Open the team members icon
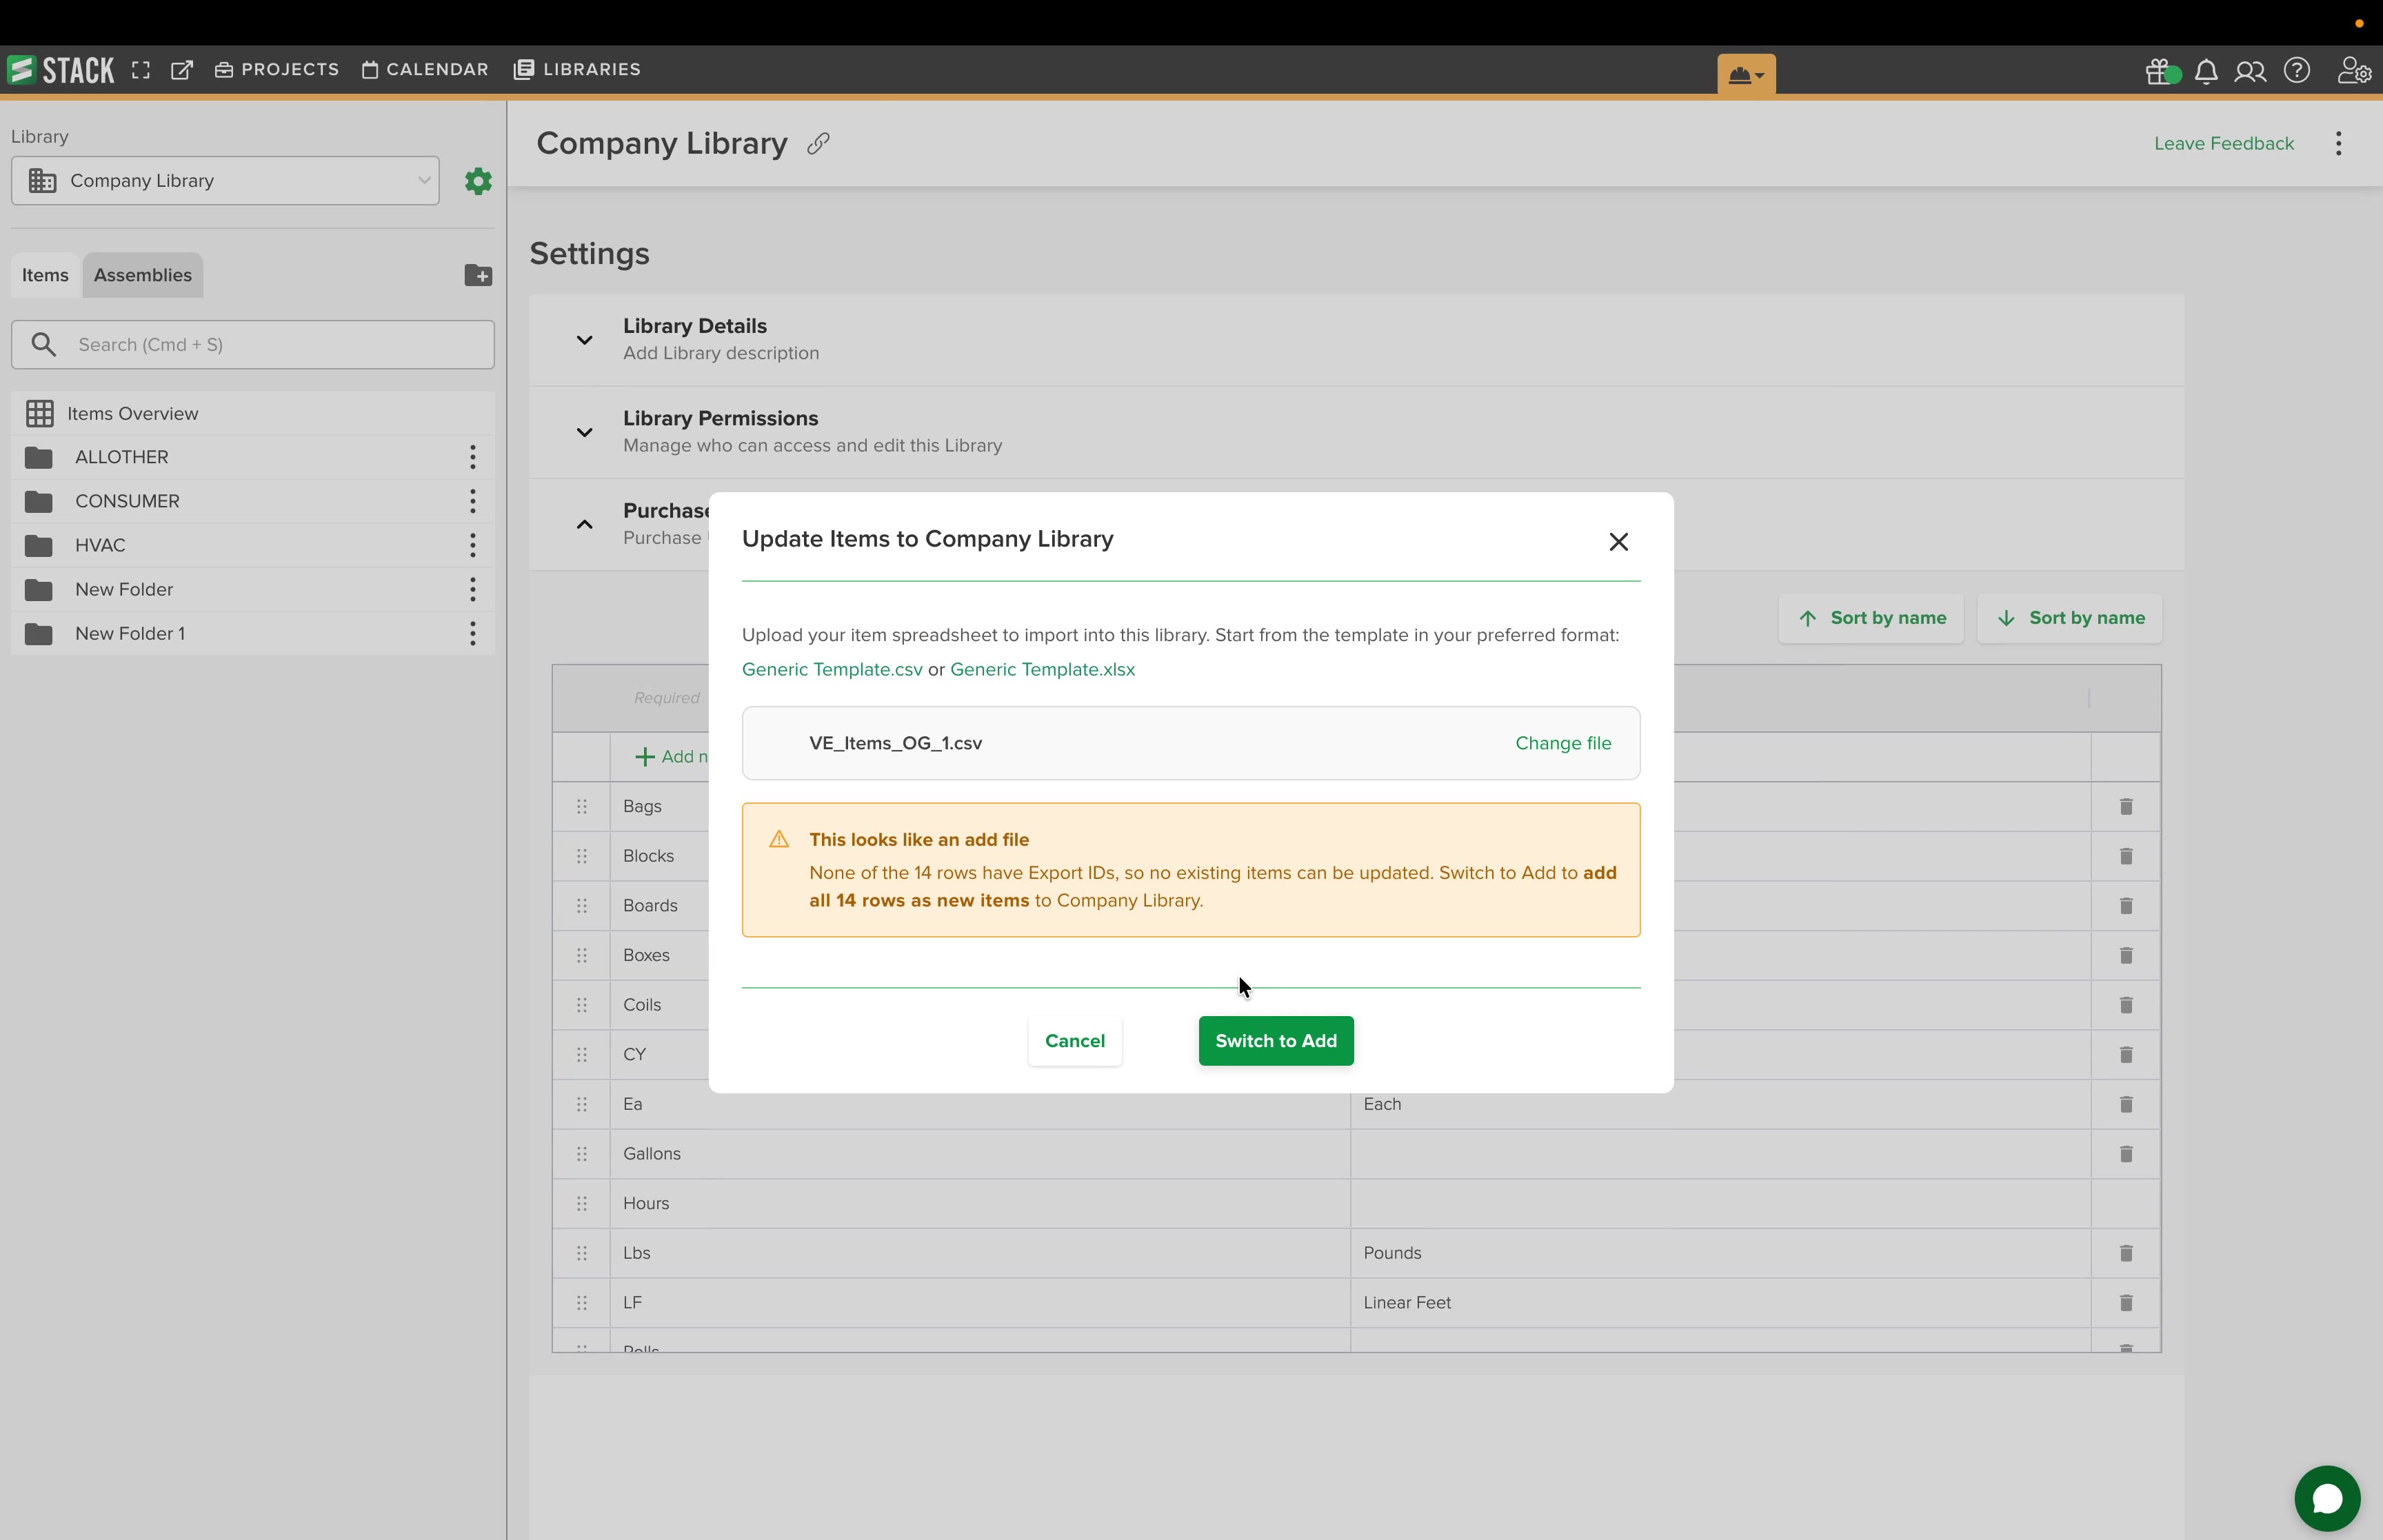Image resolution: width=2383 pixels, height=1540 pixels. pyautogui.click(x=2250, y=71)
